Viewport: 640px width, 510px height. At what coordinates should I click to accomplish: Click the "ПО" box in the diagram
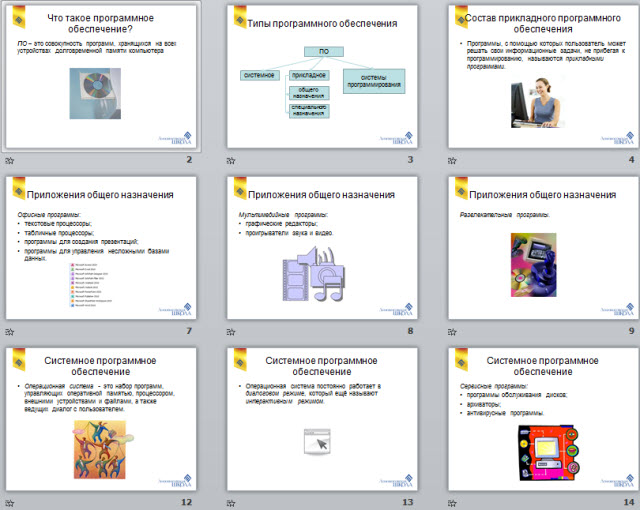coord(323,51)
